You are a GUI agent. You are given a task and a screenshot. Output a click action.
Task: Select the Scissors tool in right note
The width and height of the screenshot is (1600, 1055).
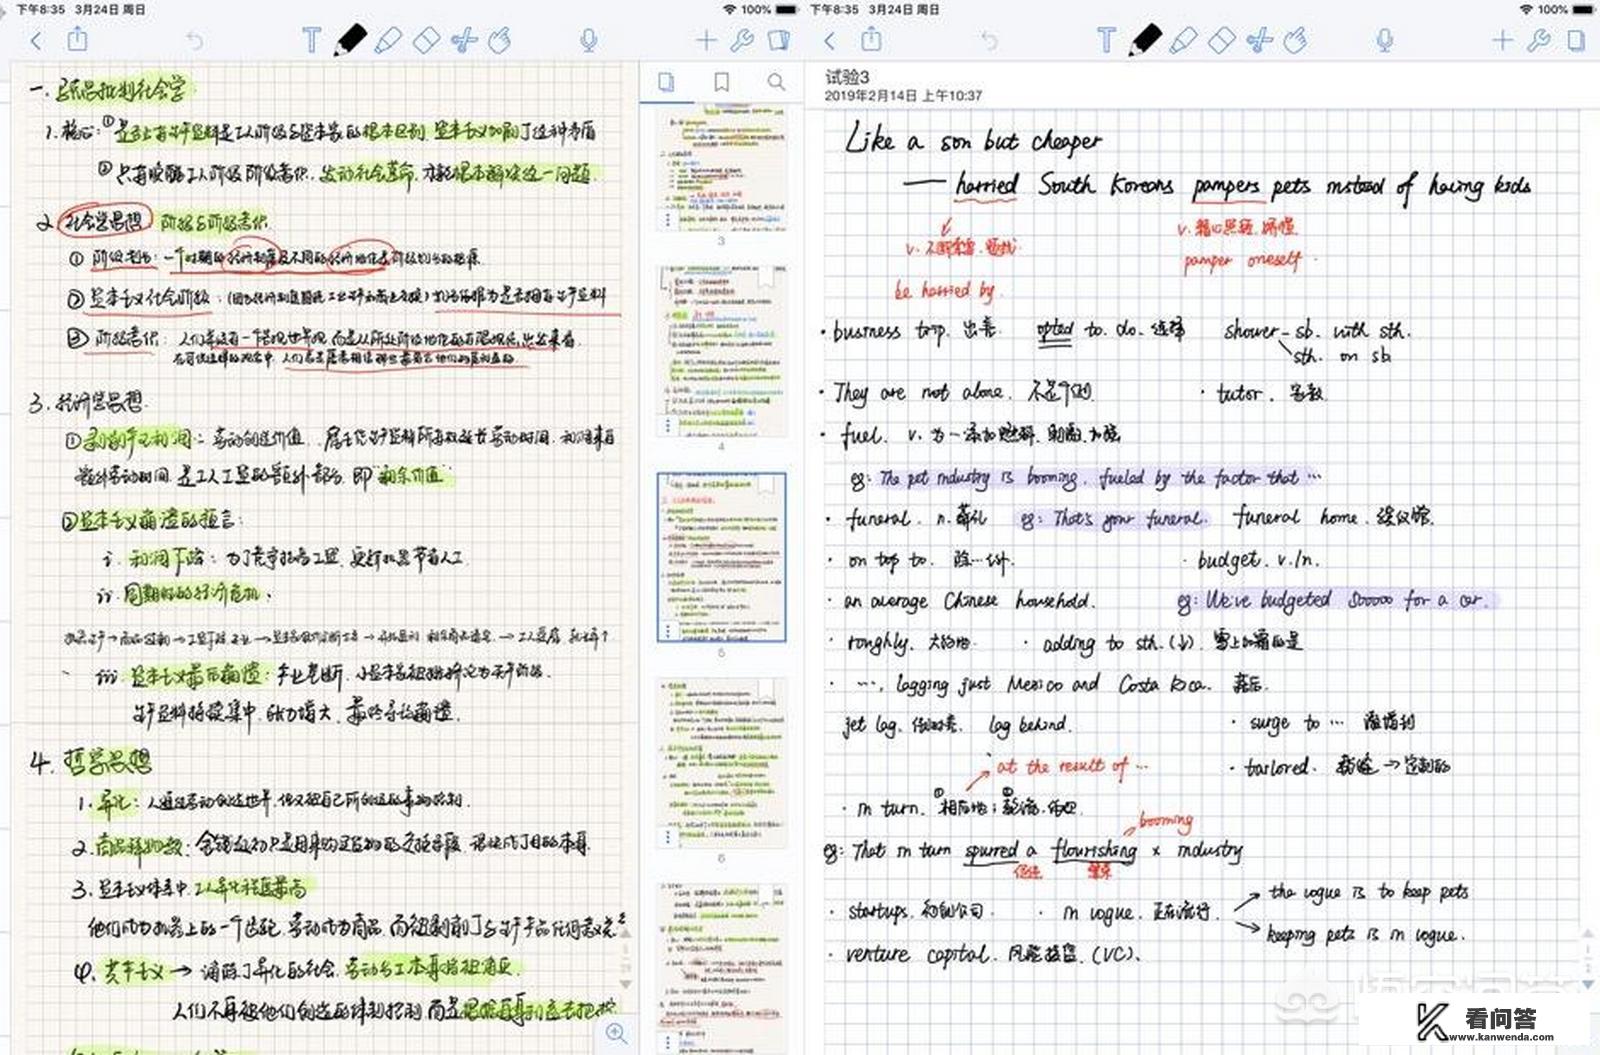point(1259,40)
